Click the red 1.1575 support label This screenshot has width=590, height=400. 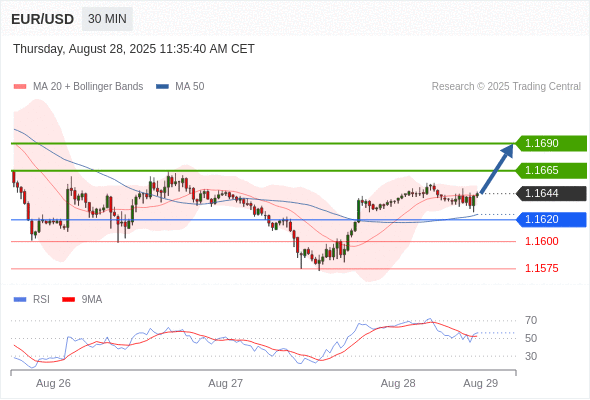(541, 268)
